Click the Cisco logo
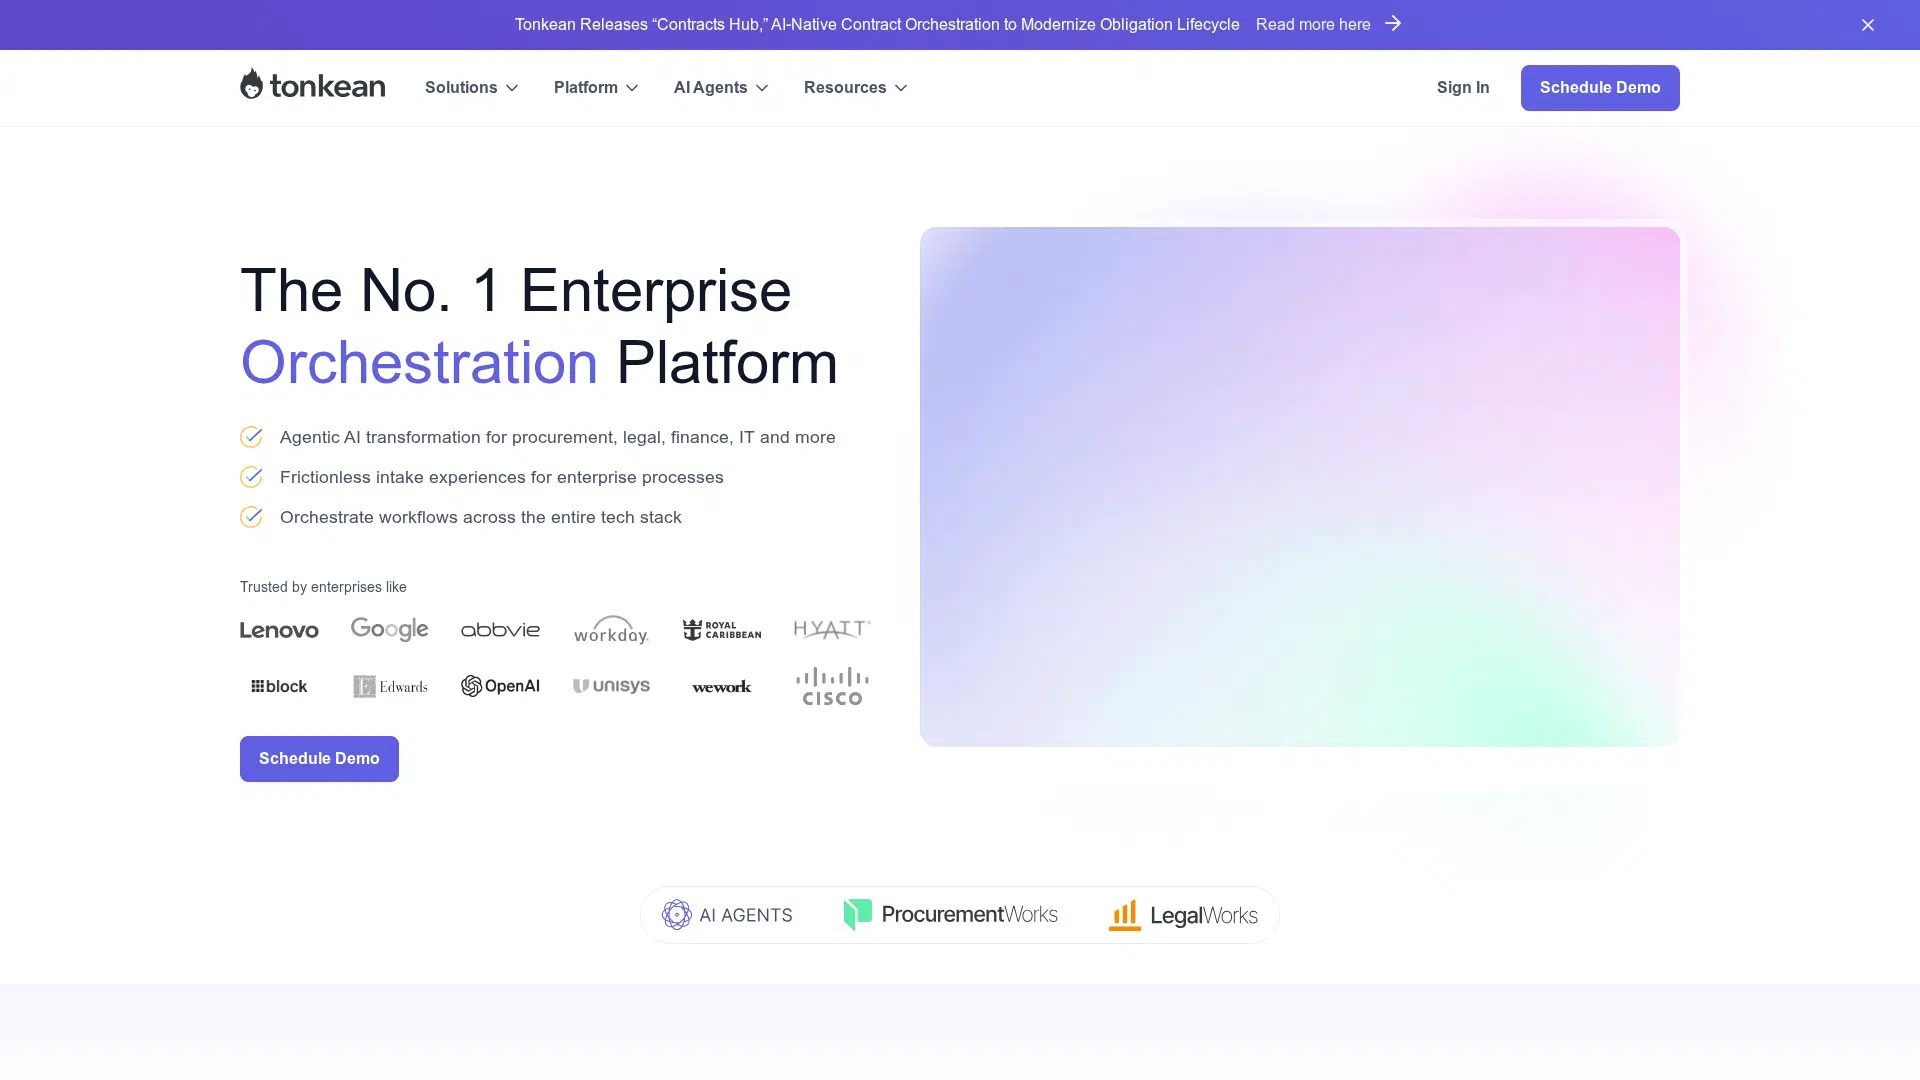This screenshot has height=1080, width=1920. [x=832, y=686]
